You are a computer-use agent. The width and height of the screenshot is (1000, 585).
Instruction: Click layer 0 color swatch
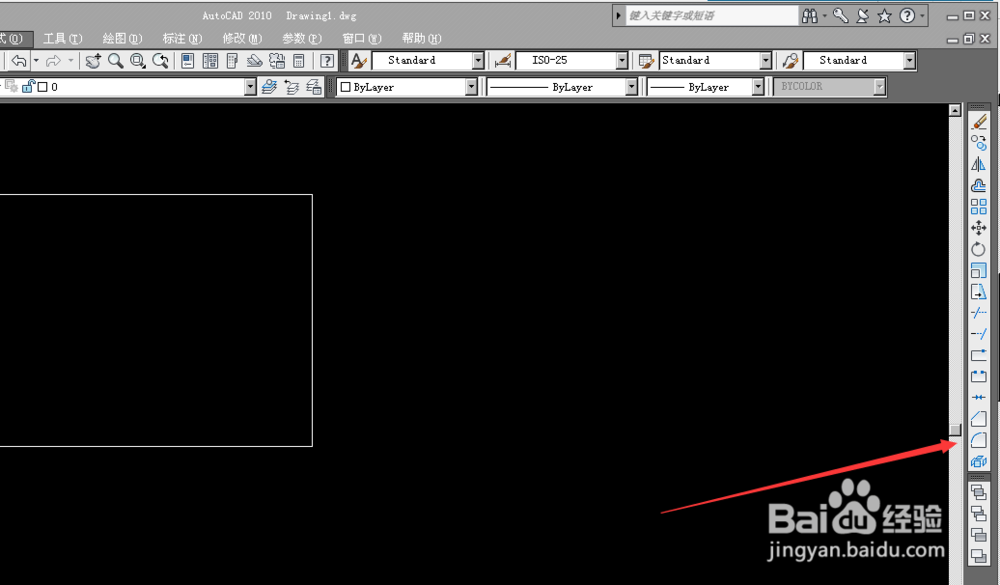click(43, 87)
